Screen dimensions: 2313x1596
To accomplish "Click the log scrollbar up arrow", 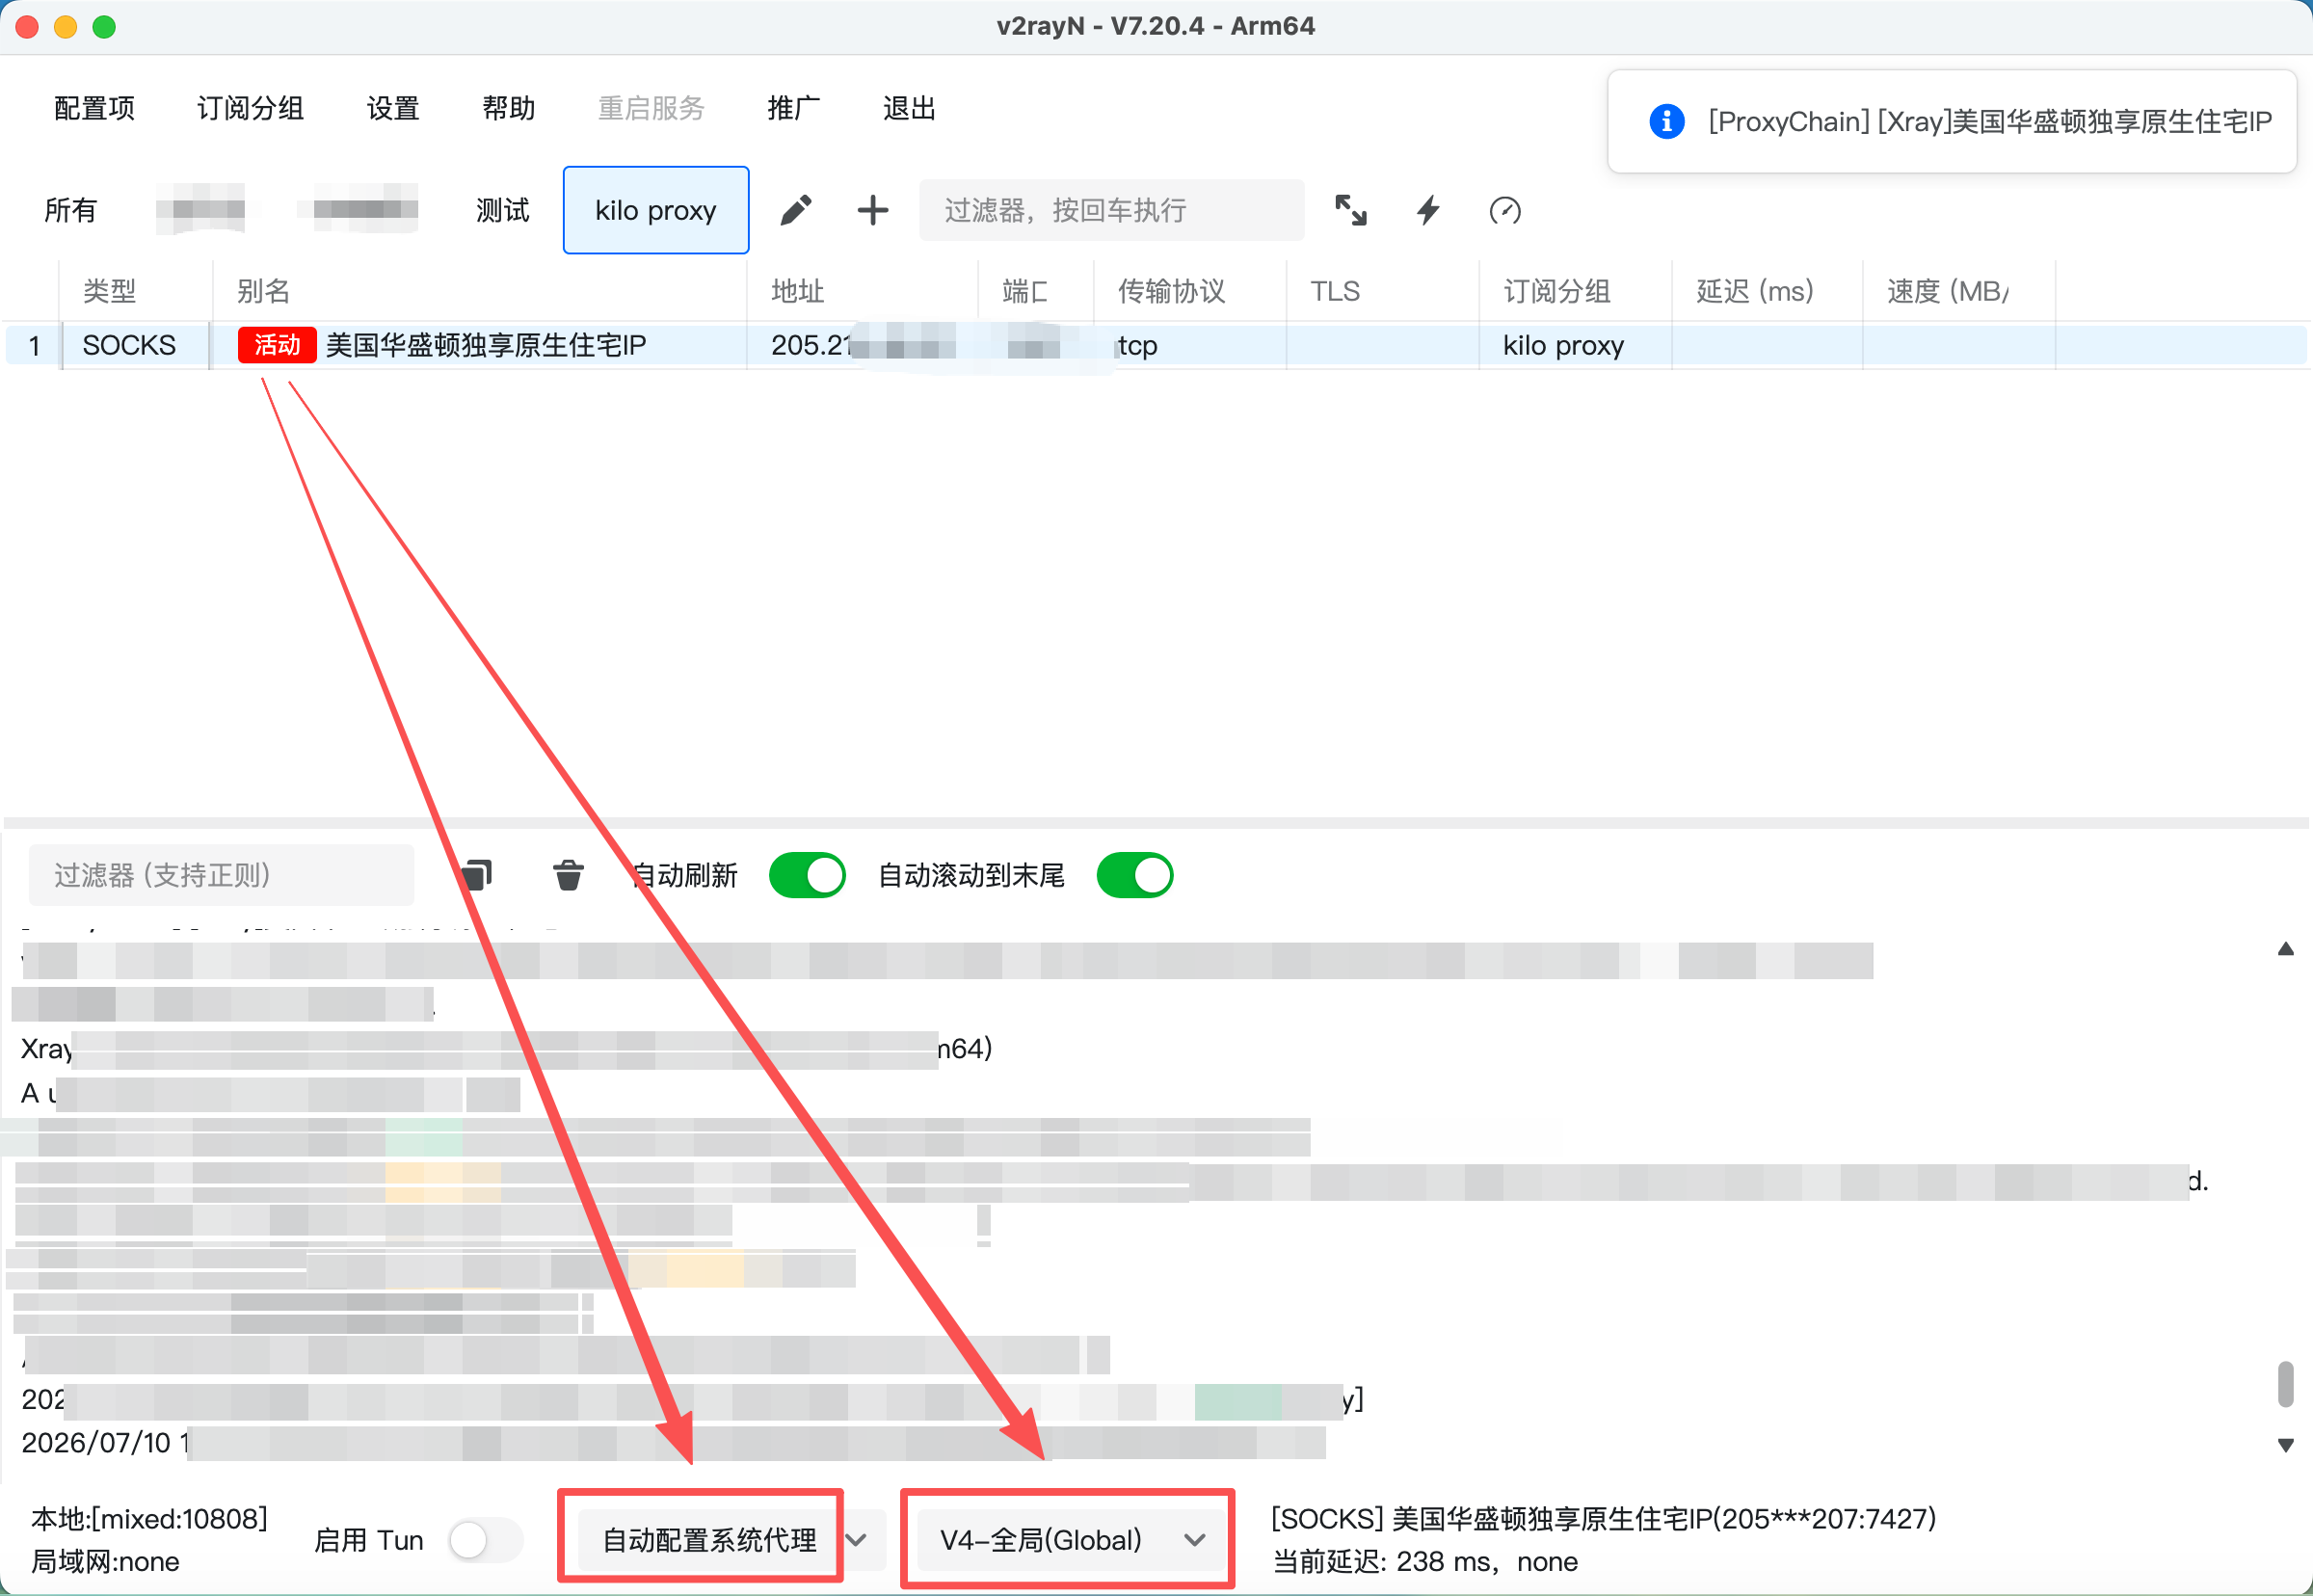I will pyautogui.click(x=2285, y=949).
